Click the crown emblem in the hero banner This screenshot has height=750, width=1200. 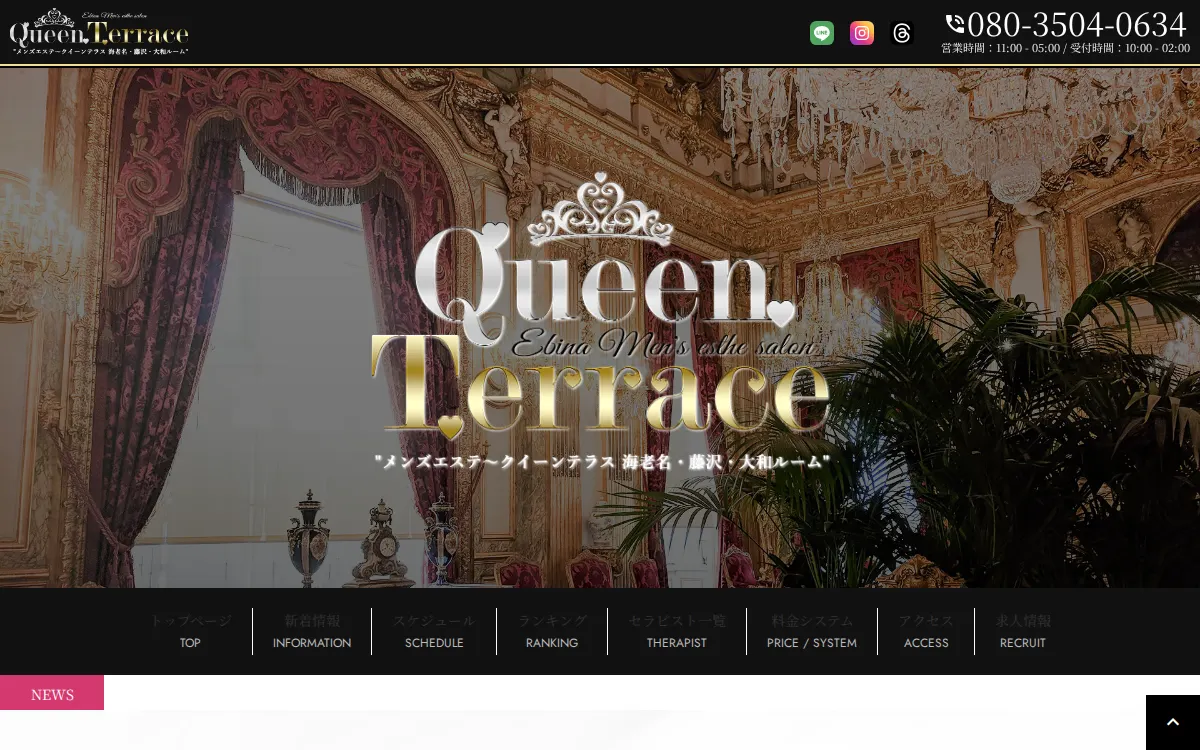[x=600, y=210]
